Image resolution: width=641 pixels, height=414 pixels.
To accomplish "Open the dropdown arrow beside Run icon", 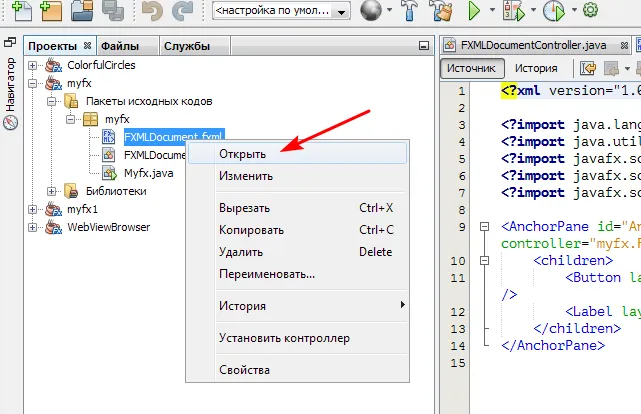I will coord(493,10).
